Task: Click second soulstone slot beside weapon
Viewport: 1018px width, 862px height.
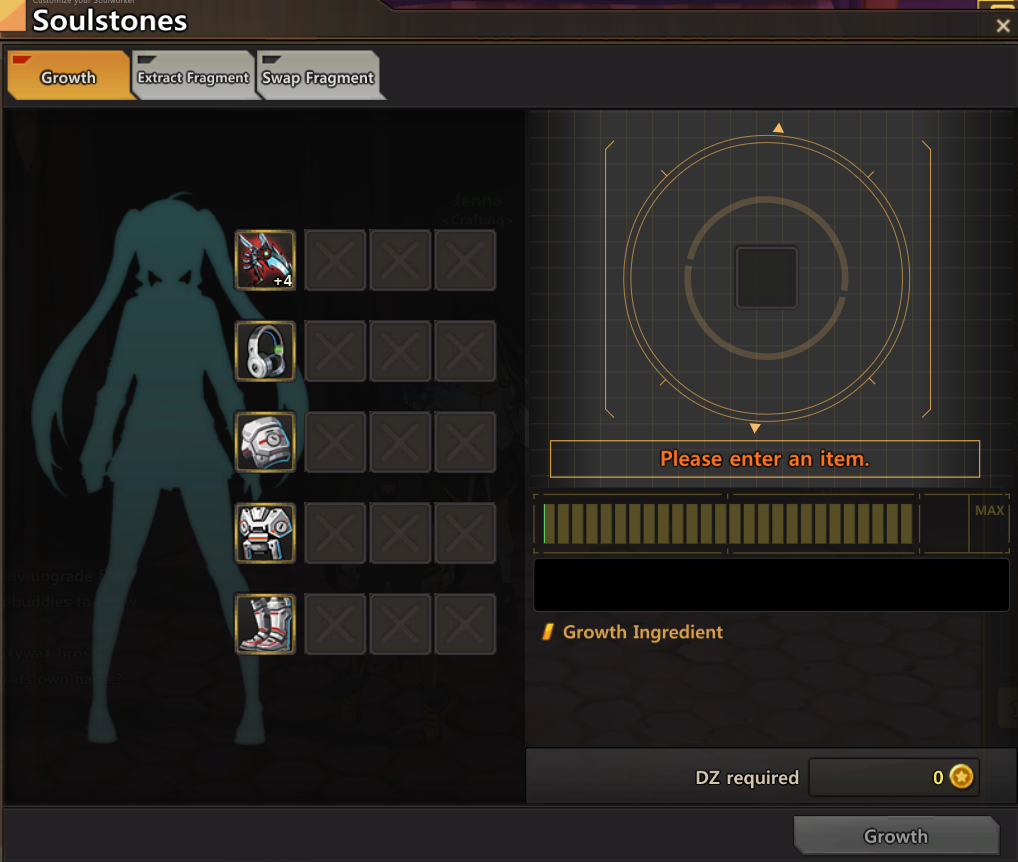Action: click(400, 260)
